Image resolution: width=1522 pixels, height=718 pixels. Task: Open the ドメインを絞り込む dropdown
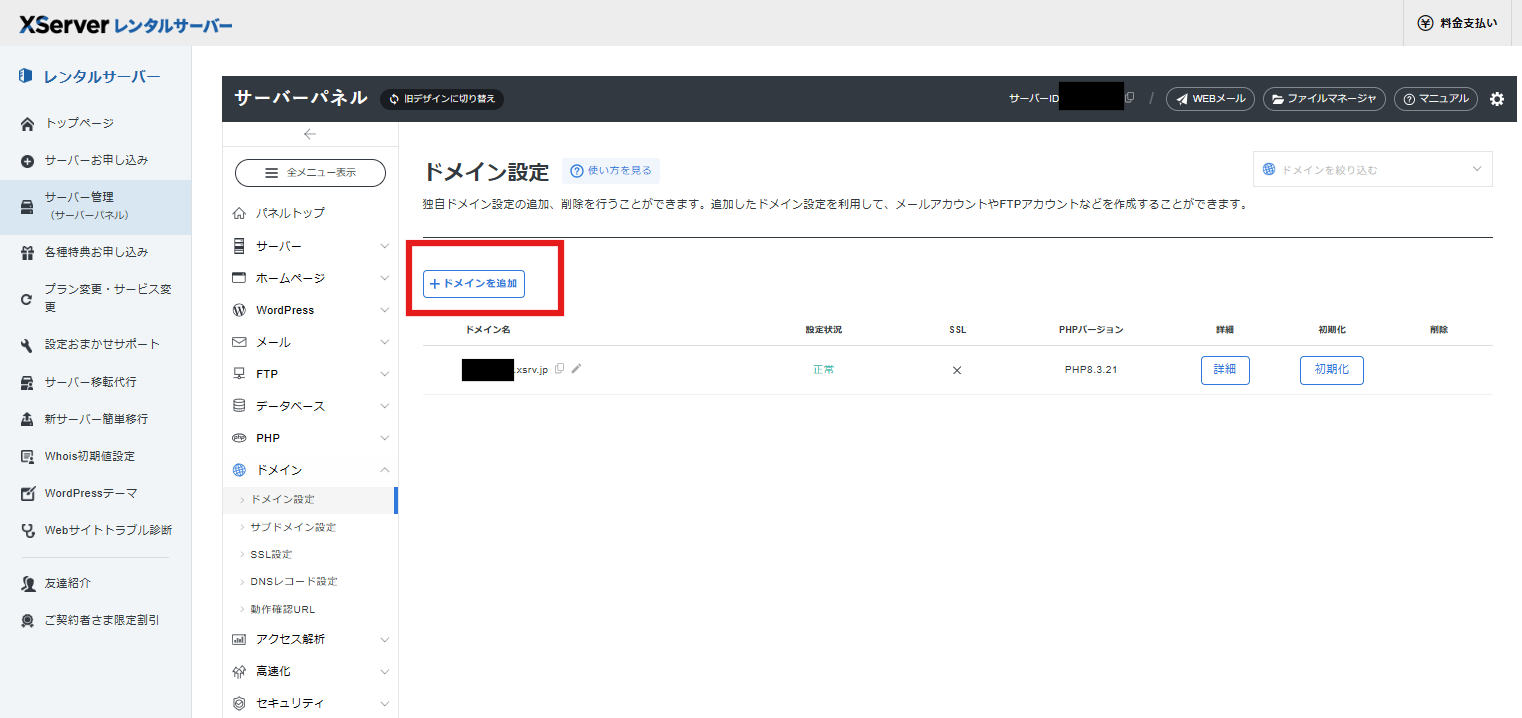(1372, 170)
